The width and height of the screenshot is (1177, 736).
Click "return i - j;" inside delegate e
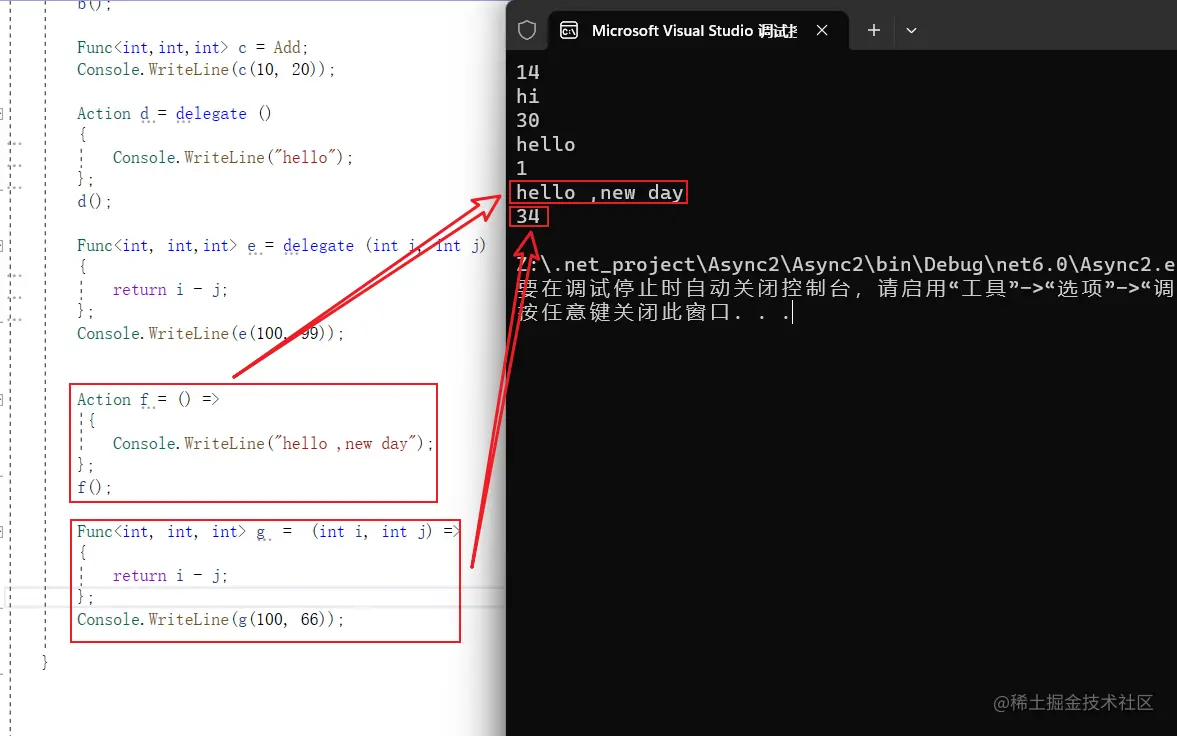coord(170,290)
